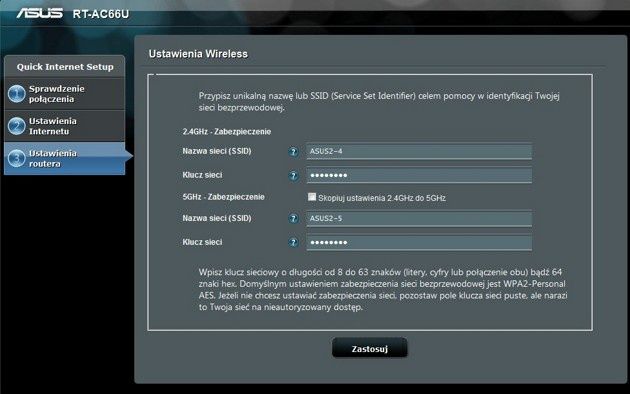
Task: Click the Przypisz unikalną nazwę description text
Action: [x=379, y=102]
